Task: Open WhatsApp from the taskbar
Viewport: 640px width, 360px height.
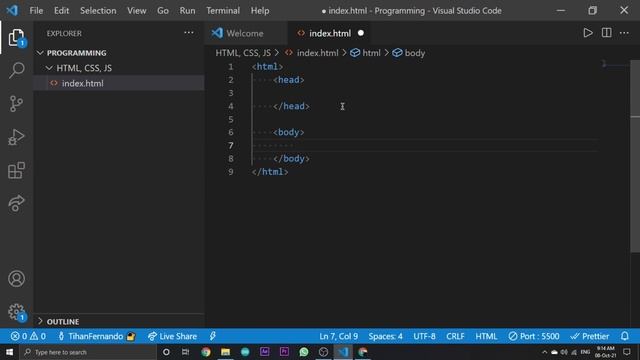Action: (x=304, y=352)
